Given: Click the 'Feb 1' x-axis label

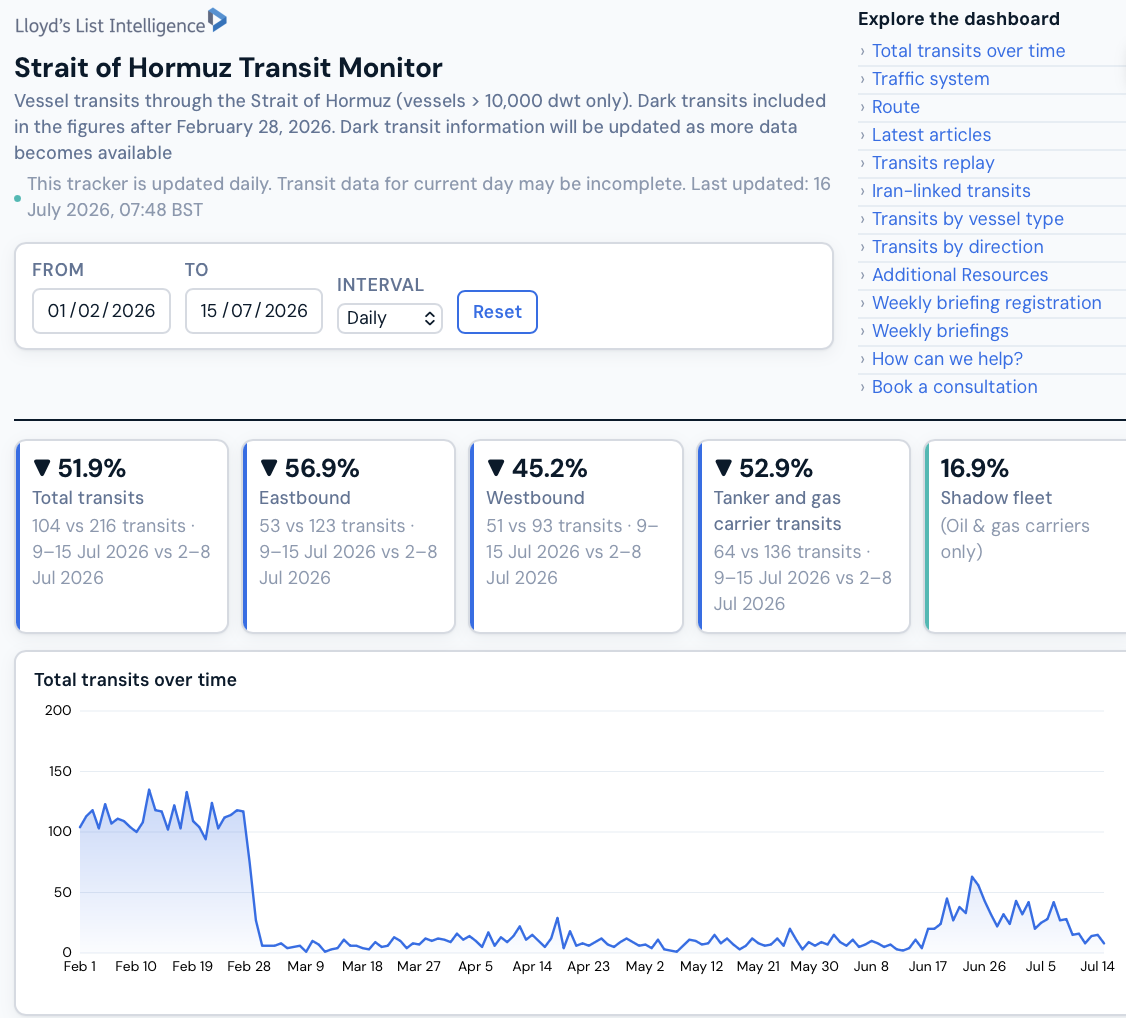Looking at the screenshot, I should pos(80,966).
